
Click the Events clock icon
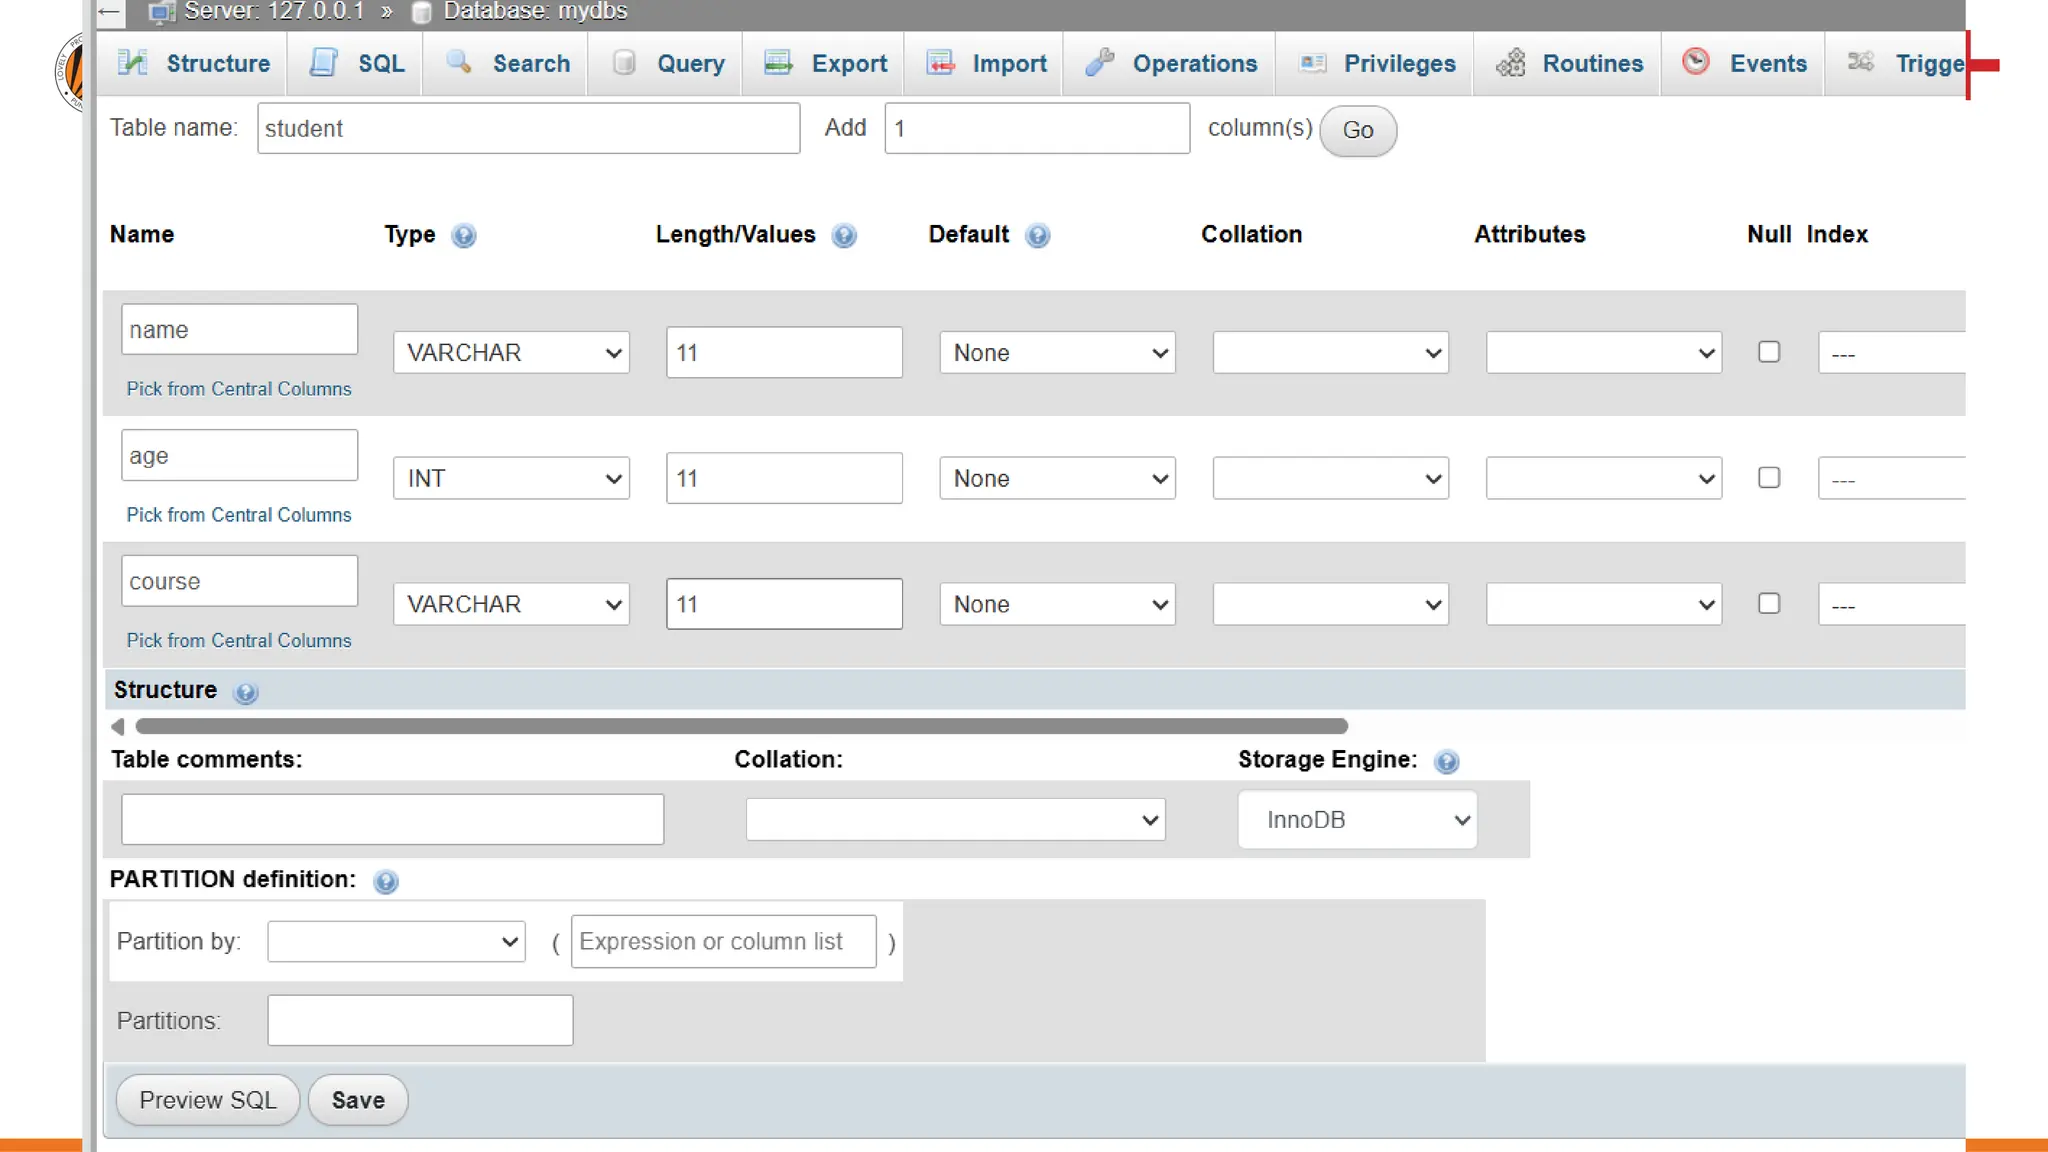(1696, 62)
